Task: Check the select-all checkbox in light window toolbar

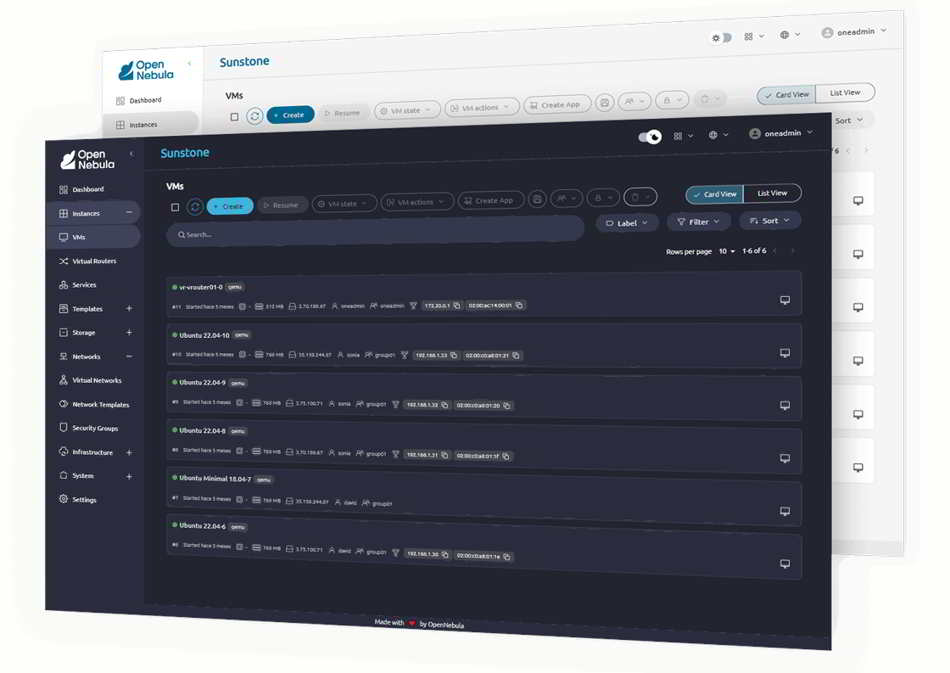Action: point(234,116)
